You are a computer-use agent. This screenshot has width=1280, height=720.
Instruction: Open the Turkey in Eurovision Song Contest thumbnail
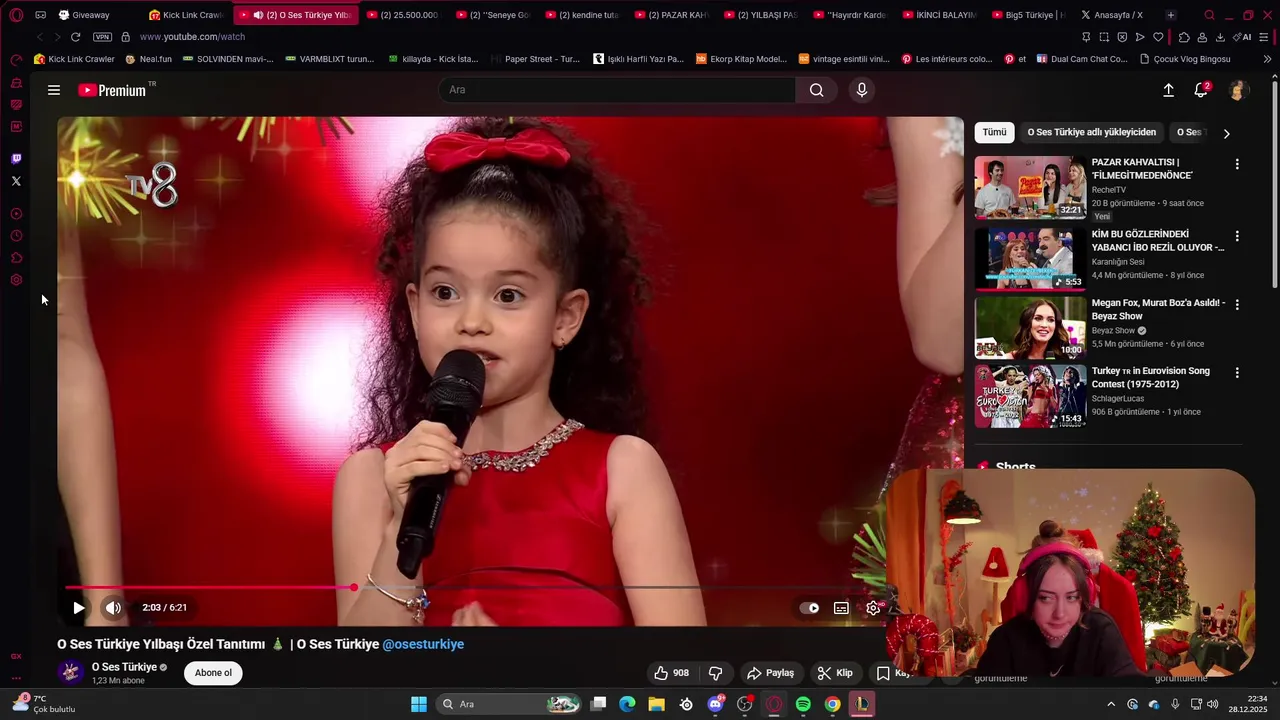point(1030,396)
